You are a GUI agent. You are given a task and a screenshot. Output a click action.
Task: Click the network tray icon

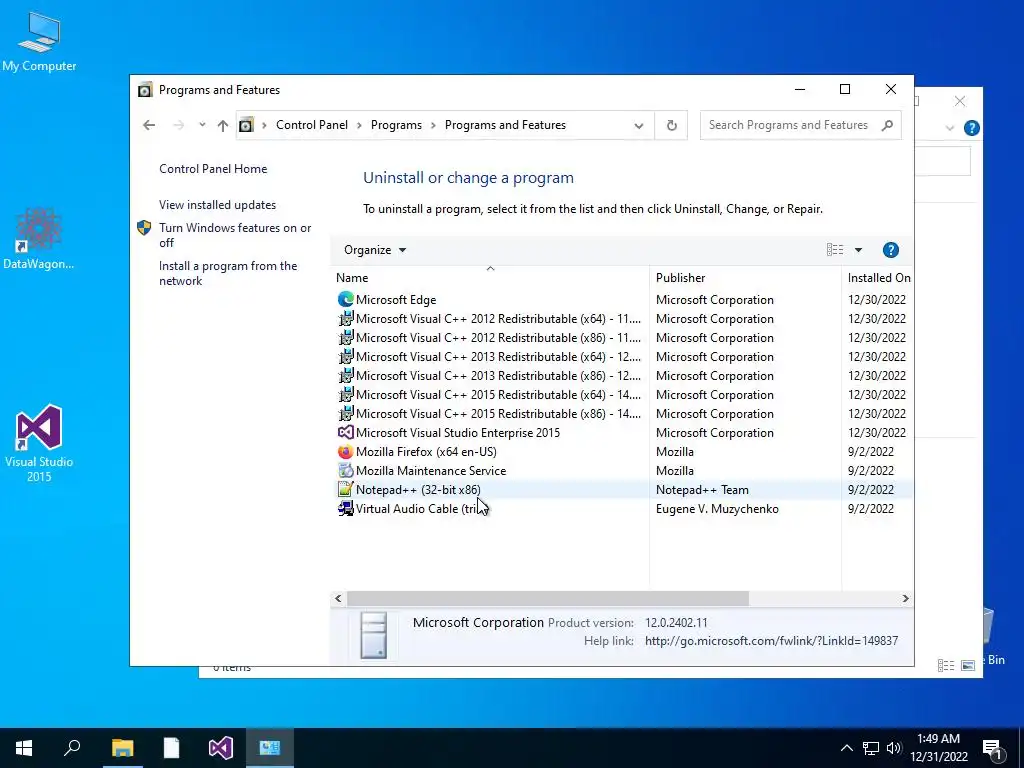[871, 748]
